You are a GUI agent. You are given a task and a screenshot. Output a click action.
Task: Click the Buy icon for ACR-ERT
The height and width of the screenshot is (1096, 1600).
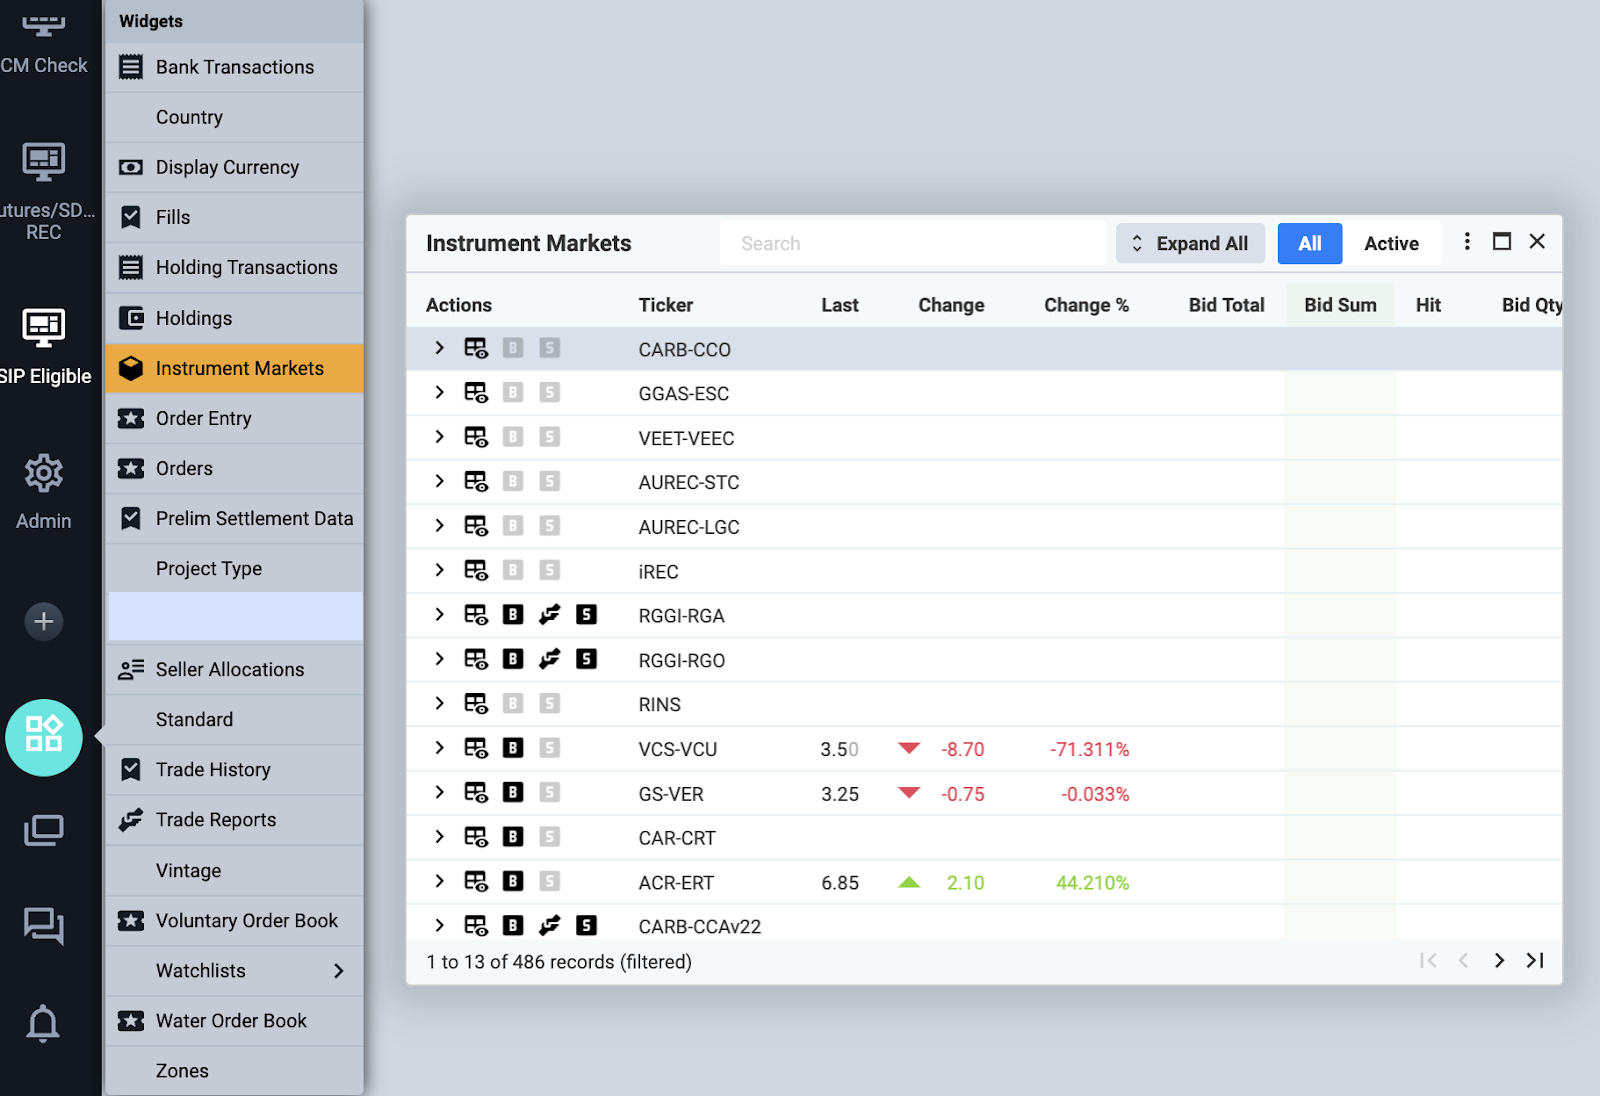click(x=513, y=881)
